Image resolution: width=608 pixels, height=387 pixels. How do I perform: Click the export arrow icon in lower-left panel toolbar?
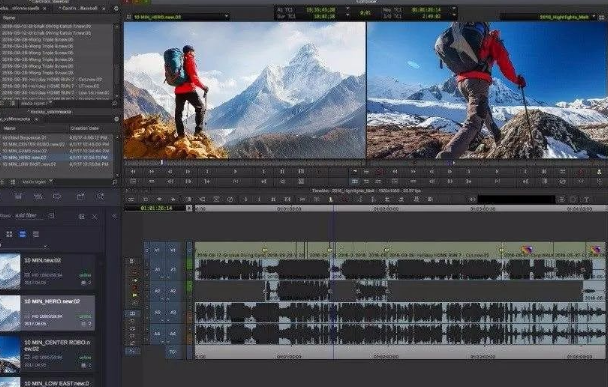[80, 196]
